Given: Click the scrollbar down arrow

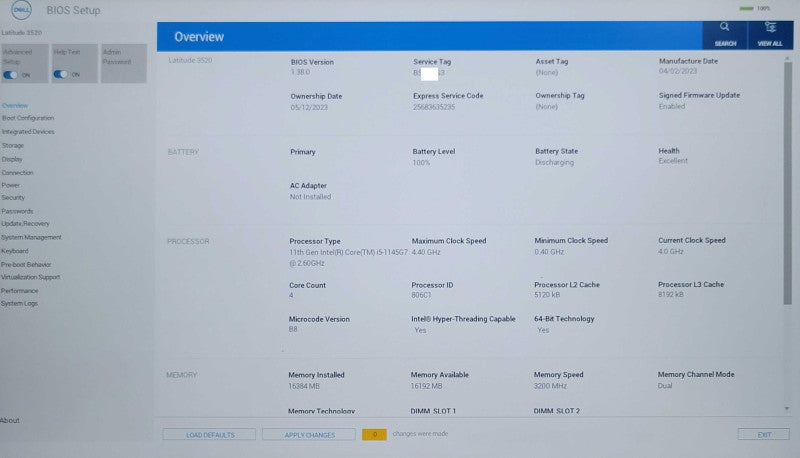Looking at the screenshot, I should (787, 409).
